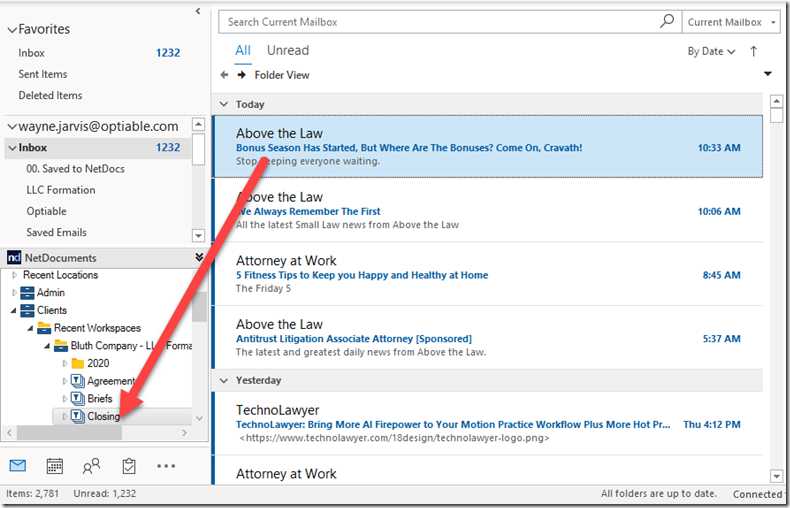Open the By Date sort dropdown
Screen dimensions: 790x508
click(711, 51)
